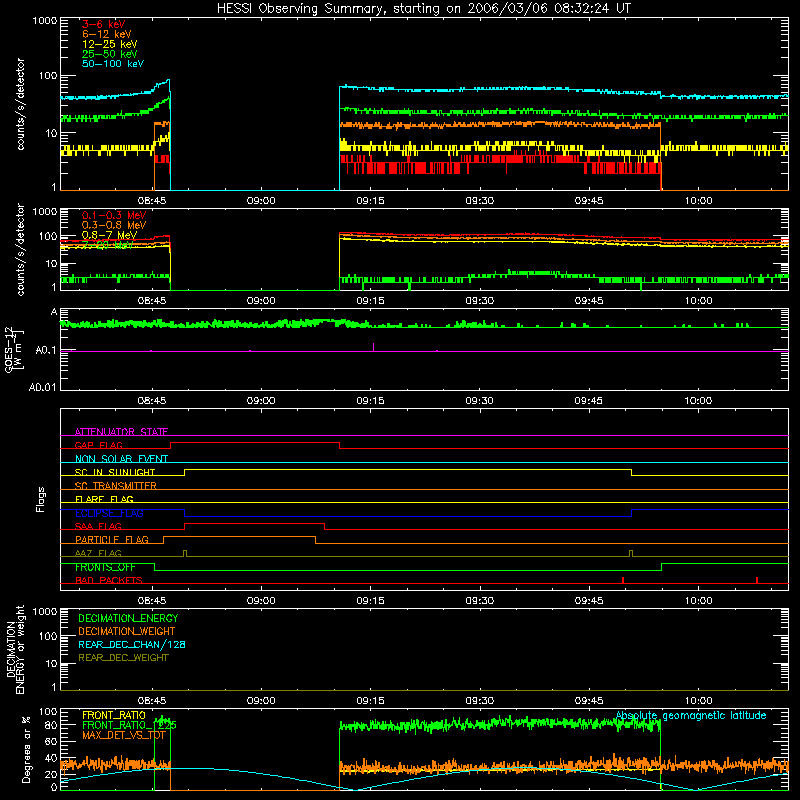Click the MAX_DET_VS_TOT legend label
The height and width of the screenshot is (800, 800).
pos(124,735)
